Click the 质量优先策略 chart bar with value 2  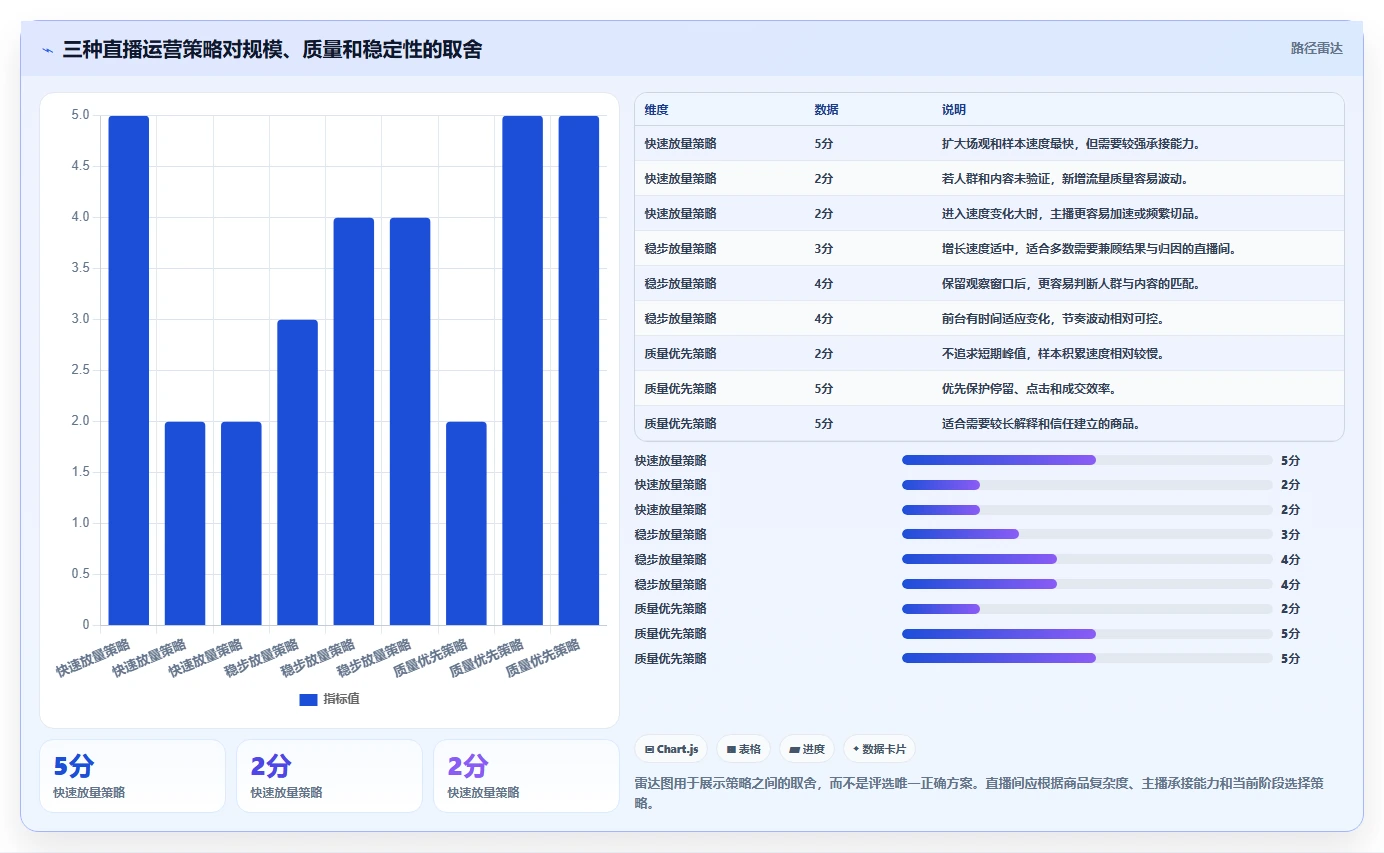click(466, 523)
